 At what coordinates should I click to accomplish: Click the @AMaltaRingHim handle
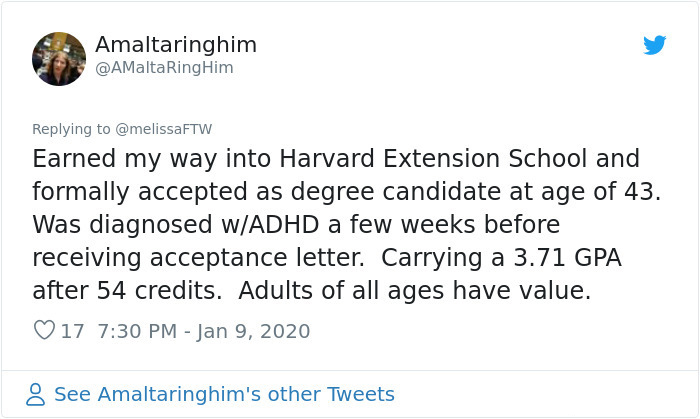click(x=163, y=67)
